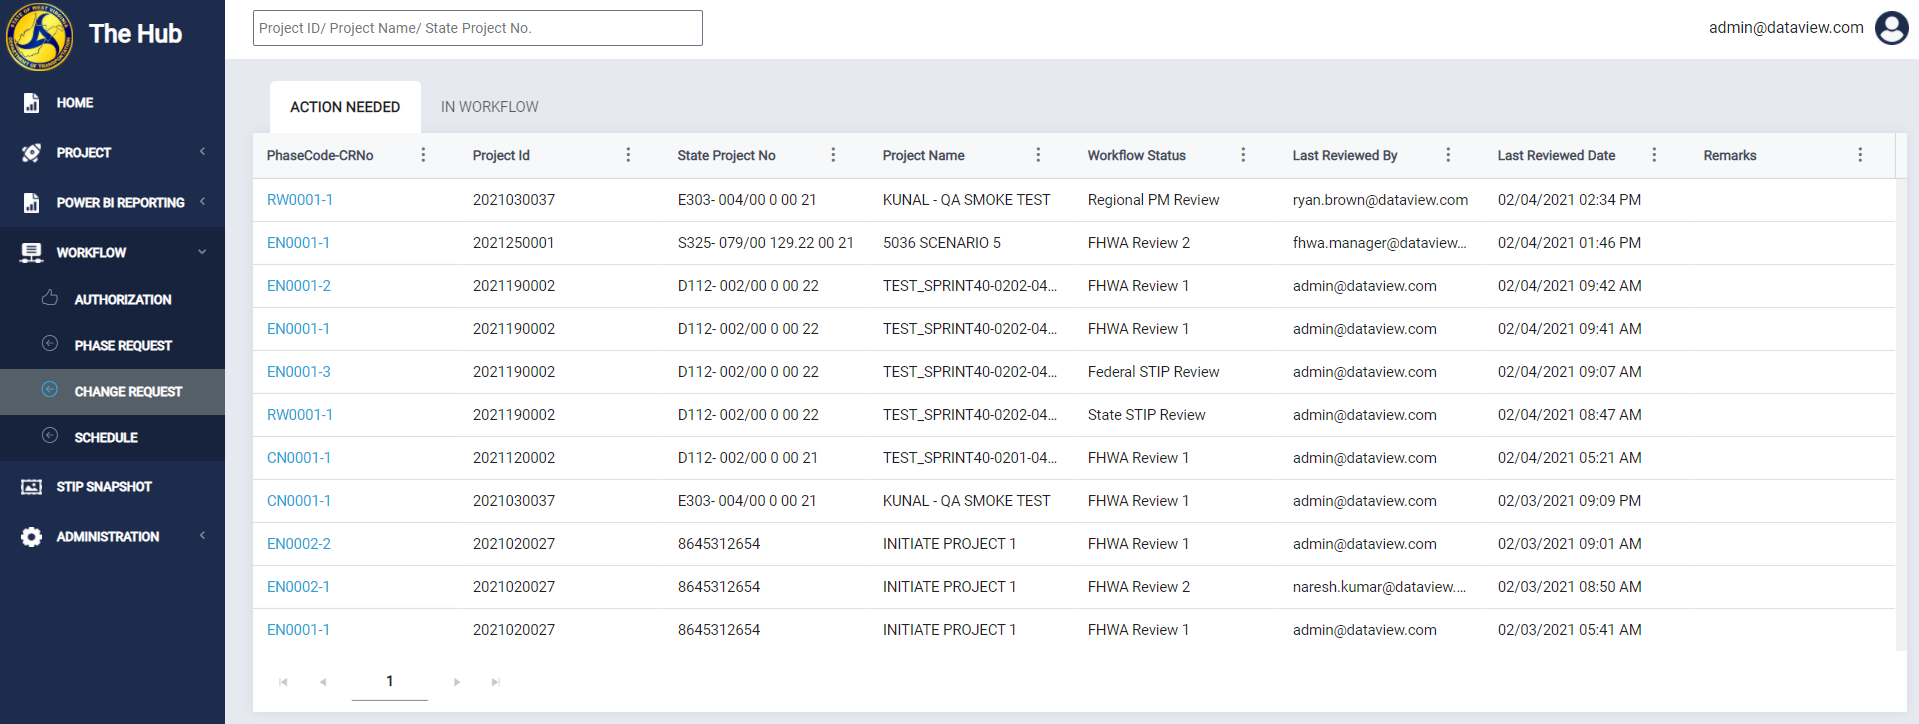Expand the Project menu chevron

point(203,152)
